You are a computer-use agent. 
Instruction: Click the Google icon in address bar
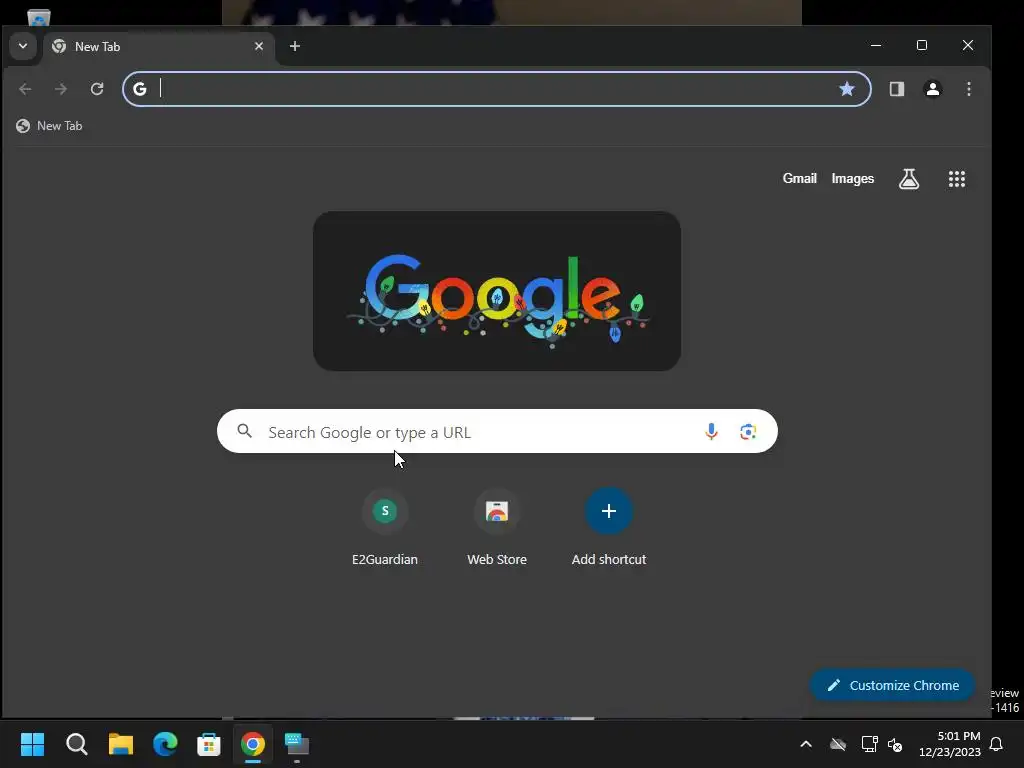140,89
